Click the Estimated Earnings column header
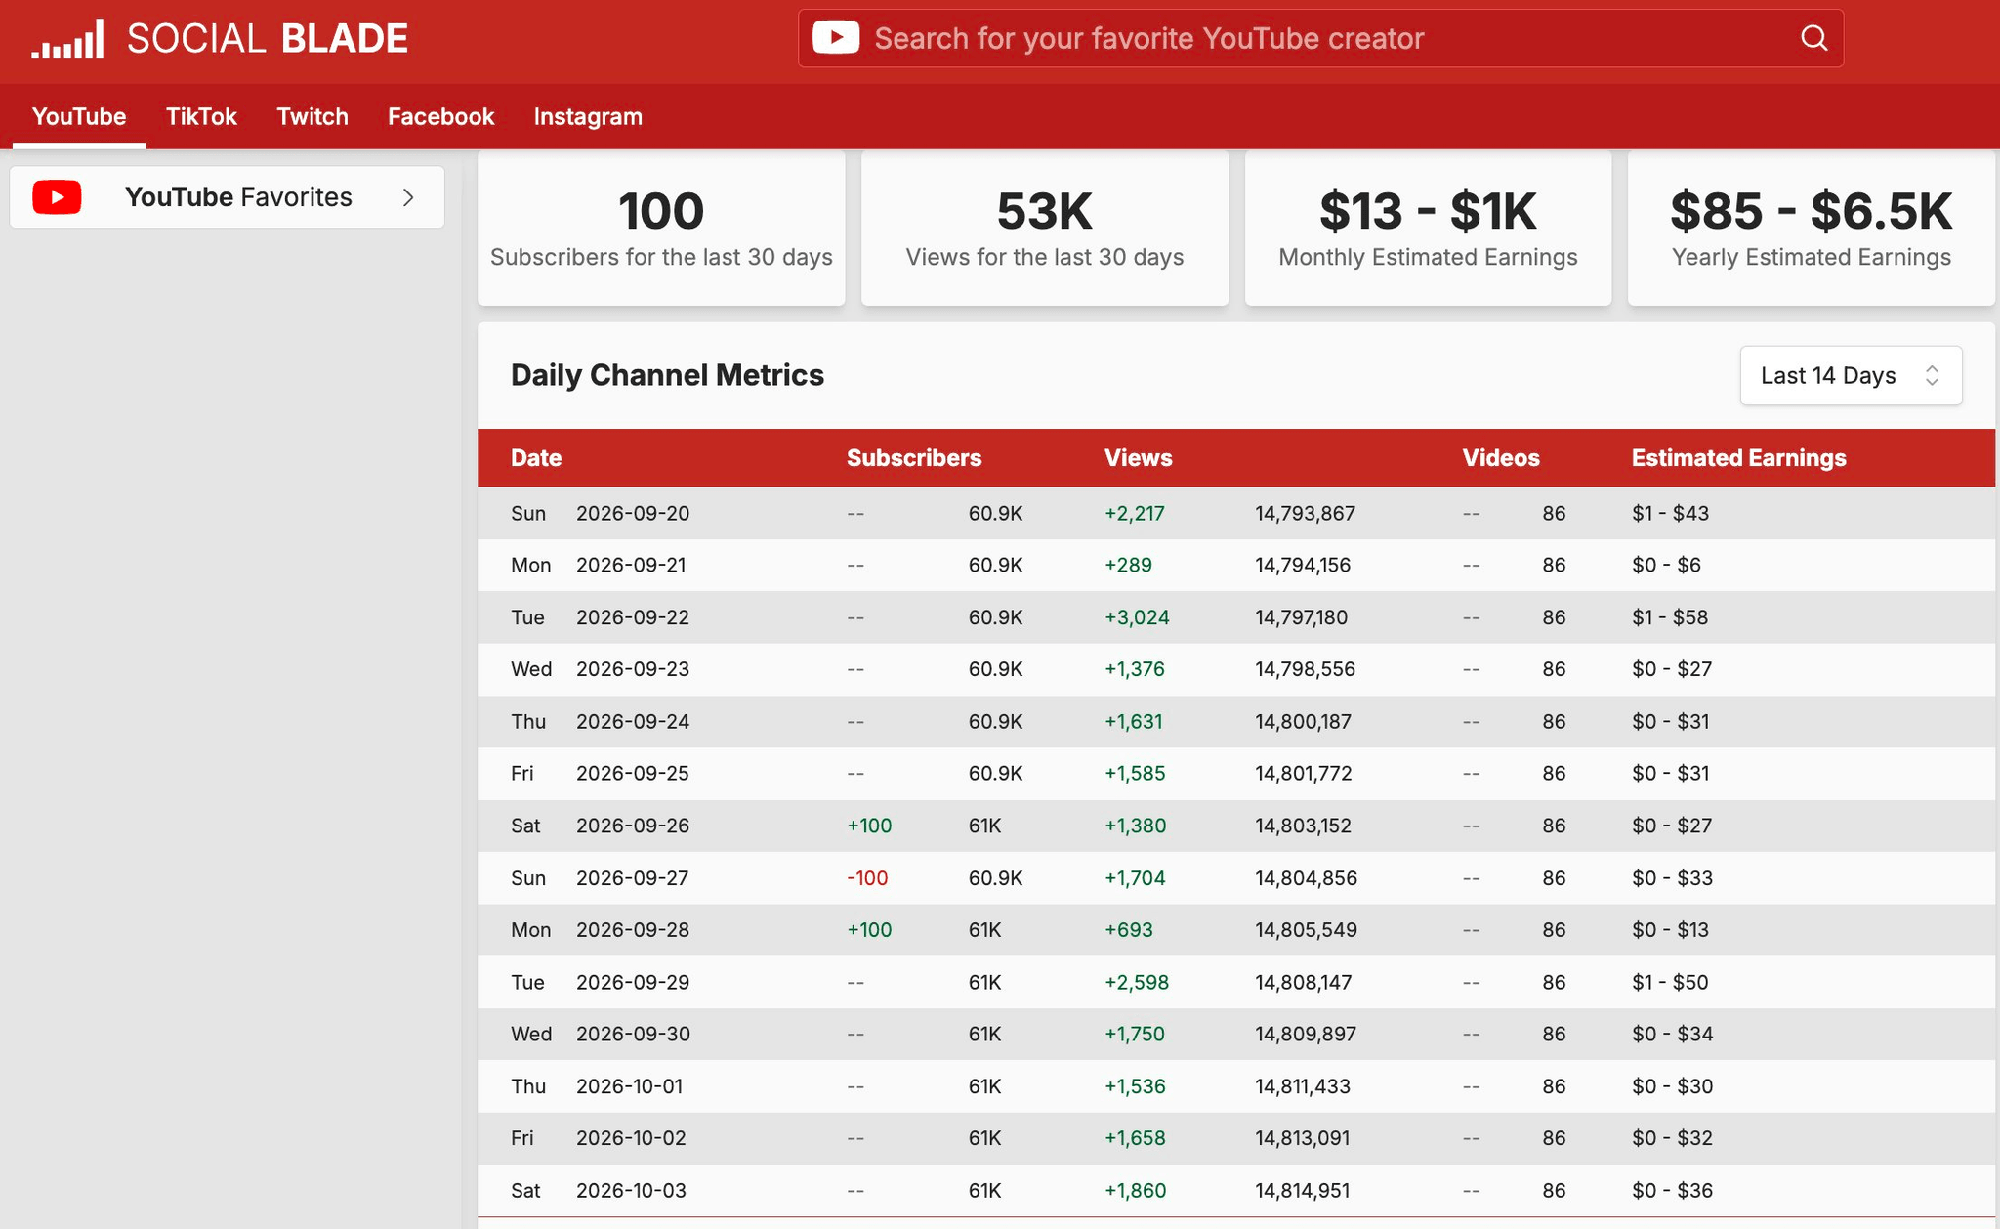 tap(1739, 458)
